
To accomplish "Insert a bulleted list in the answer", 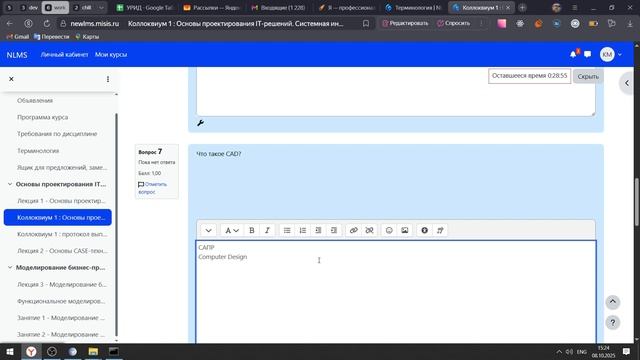I will click(x=287, y=230).
